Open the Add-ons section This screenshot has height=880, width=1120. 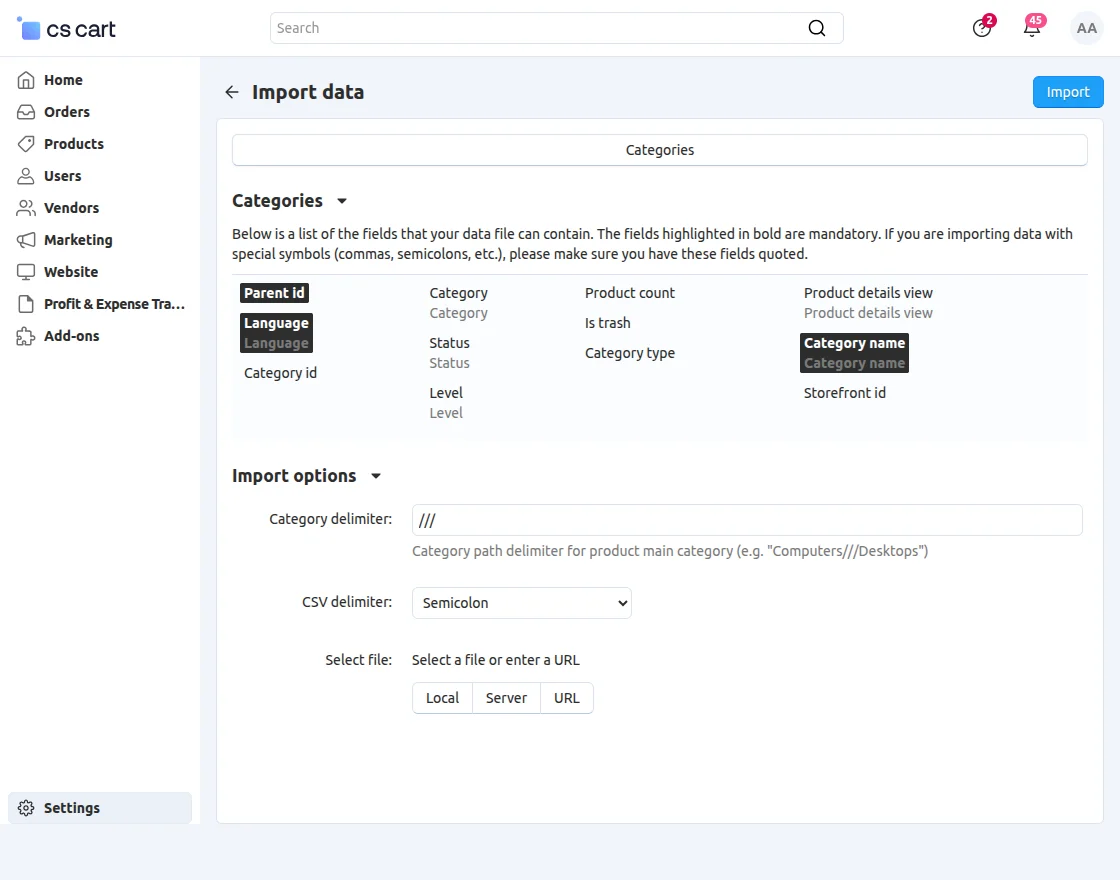point(69,336)
